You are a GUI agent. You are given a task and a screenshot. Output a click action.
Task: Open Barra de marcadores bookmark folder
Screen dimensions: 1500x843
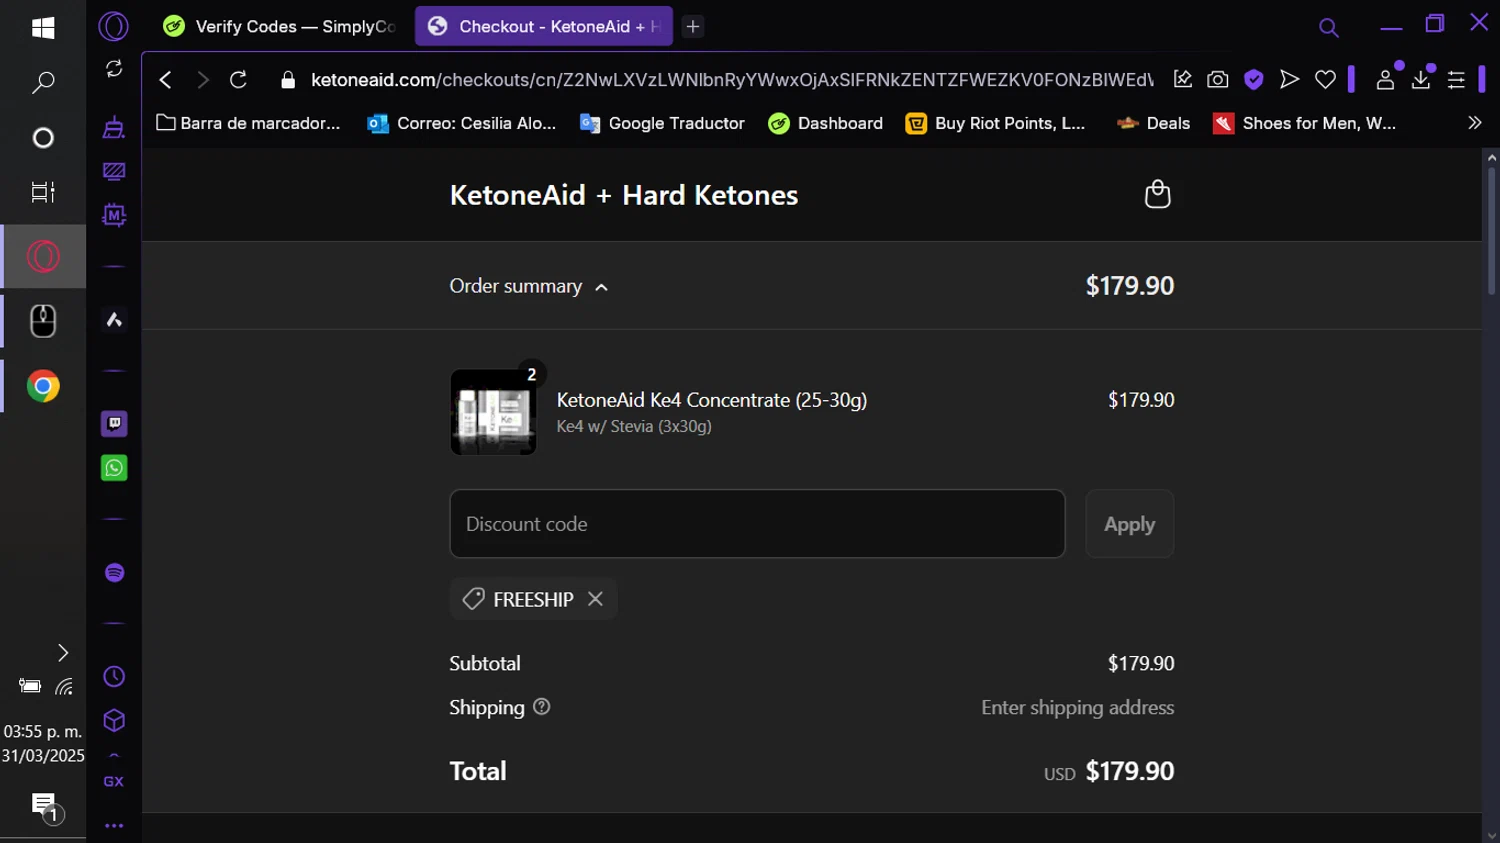pyautogui.click(x=249, y=123)
